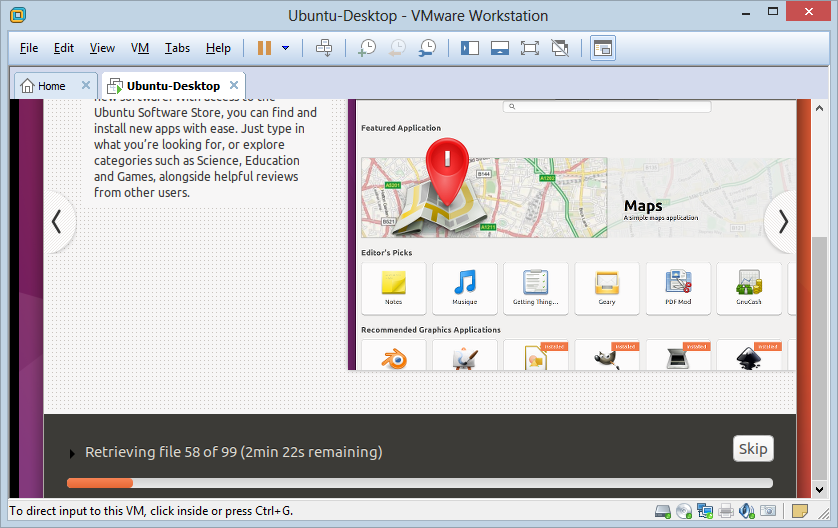Click the hard disk status icon
The height and width of the screenshot is (528, 838).
[663, 511]
